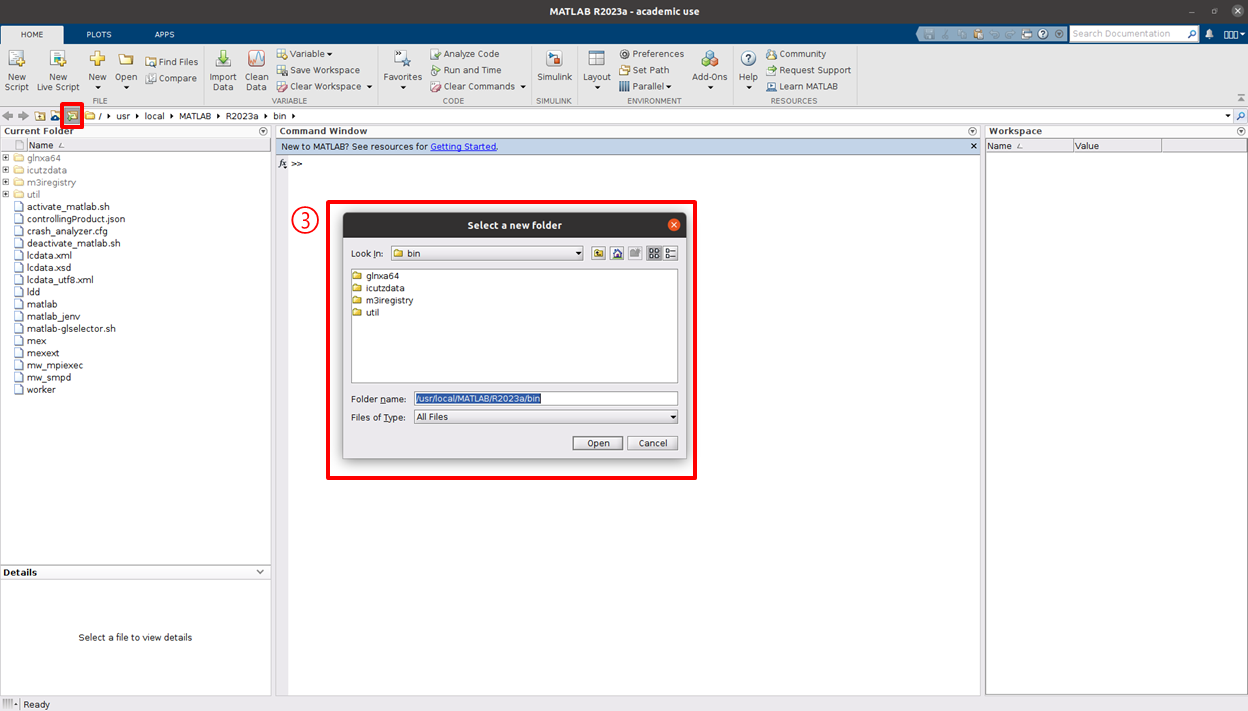Close the Getting Started banner
1248x711 pixels.
[x=974, y=146]
